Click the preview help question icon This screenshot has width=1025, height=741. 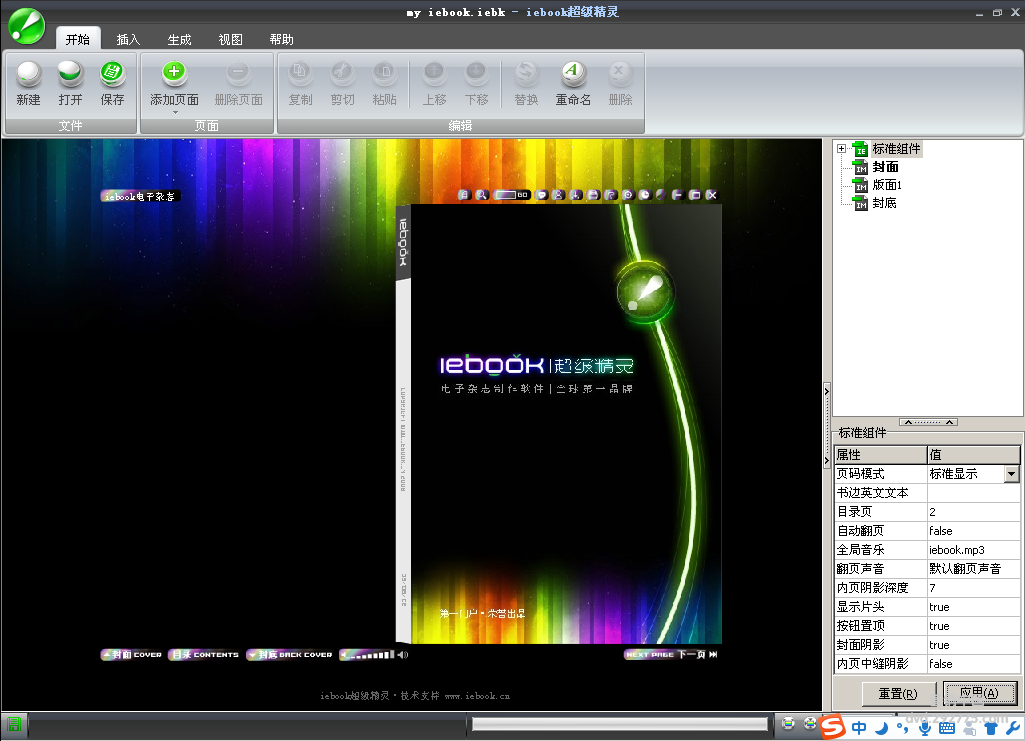[x=610, y=195]
